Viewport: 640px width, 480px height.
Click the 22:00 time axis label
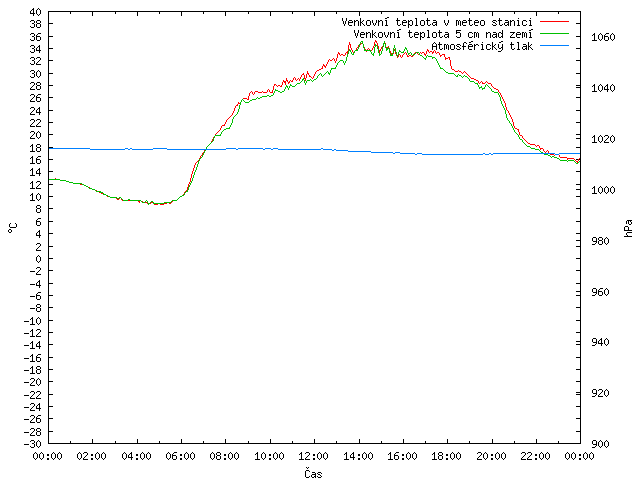[x=536, y=456]
